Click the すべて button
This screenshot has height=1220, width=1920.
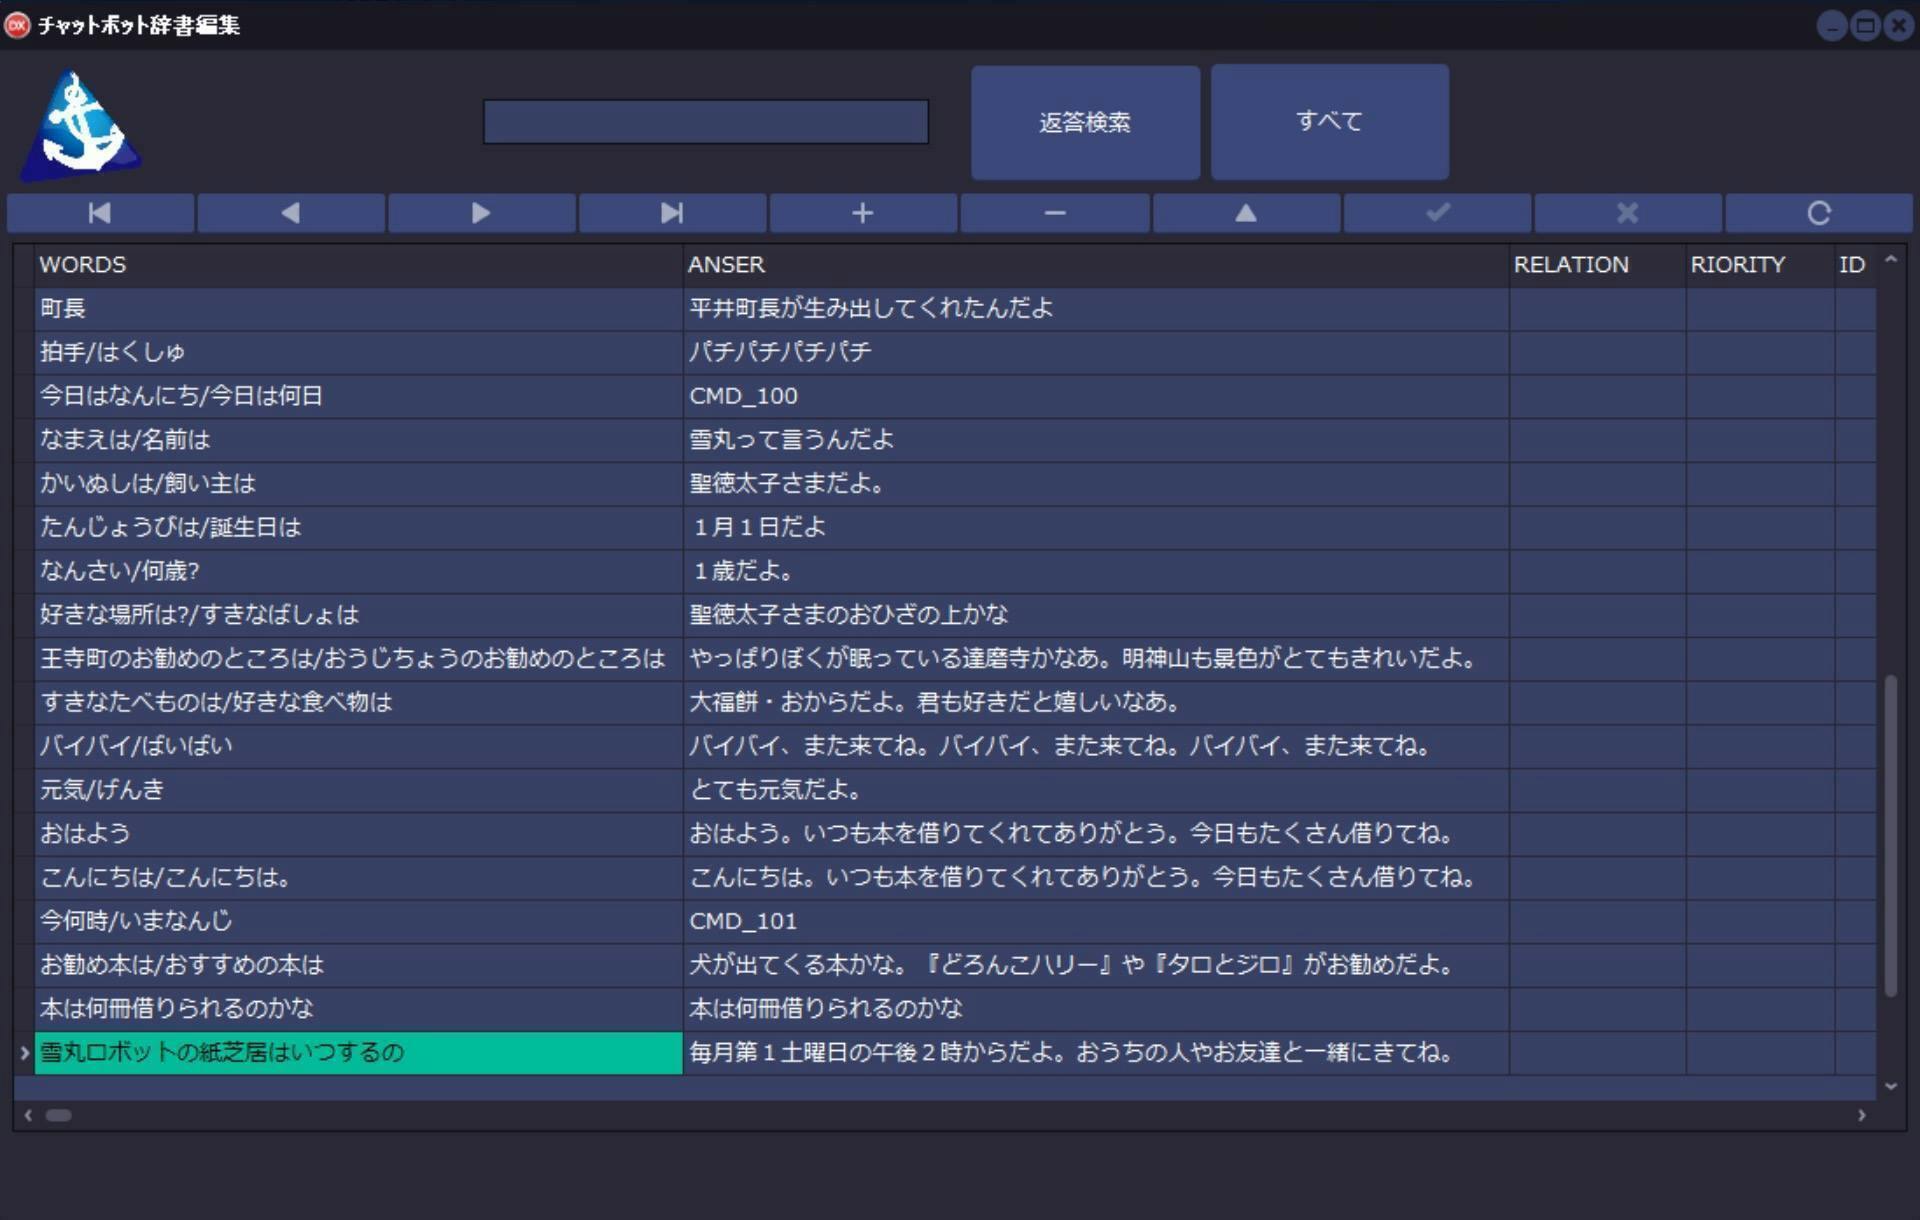[1330, 122]
